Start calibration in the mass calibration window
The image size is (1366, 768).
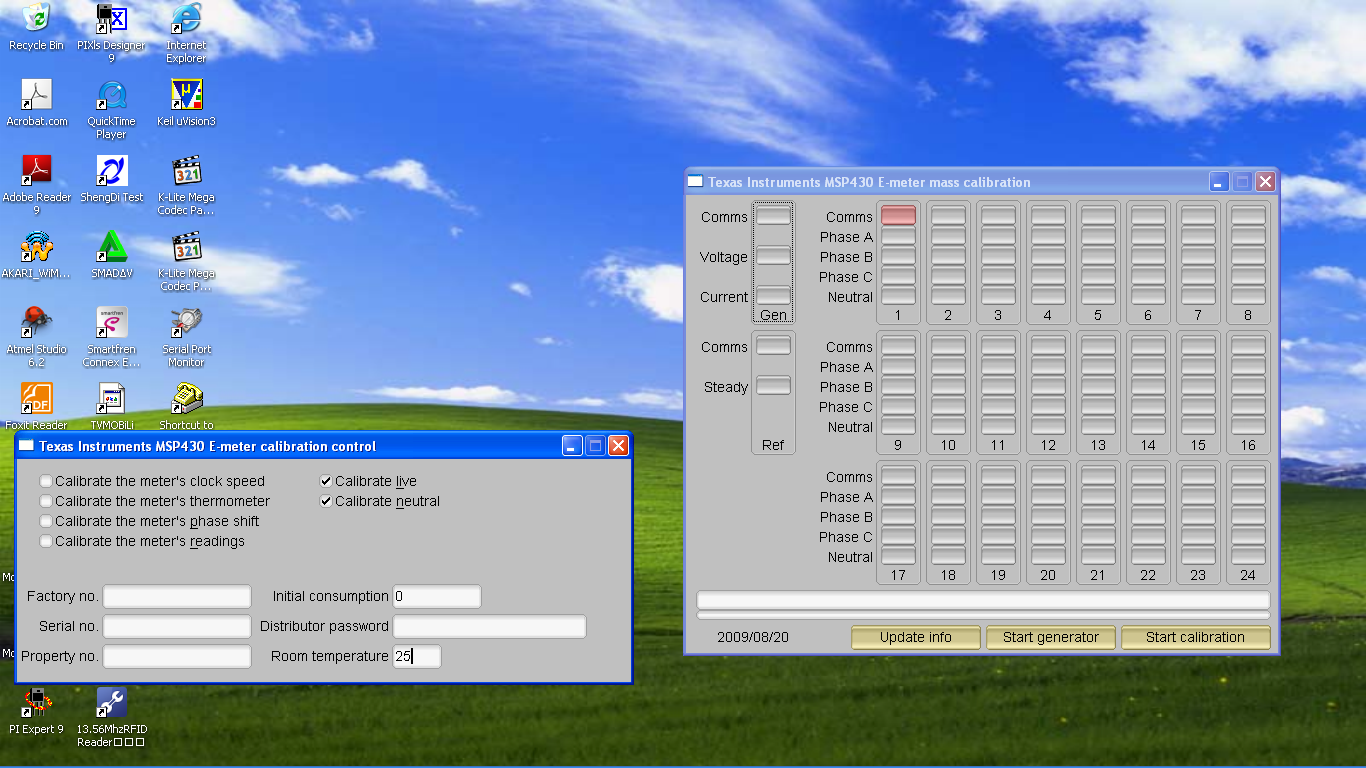pyautogui.click(x=1195, y=637)
